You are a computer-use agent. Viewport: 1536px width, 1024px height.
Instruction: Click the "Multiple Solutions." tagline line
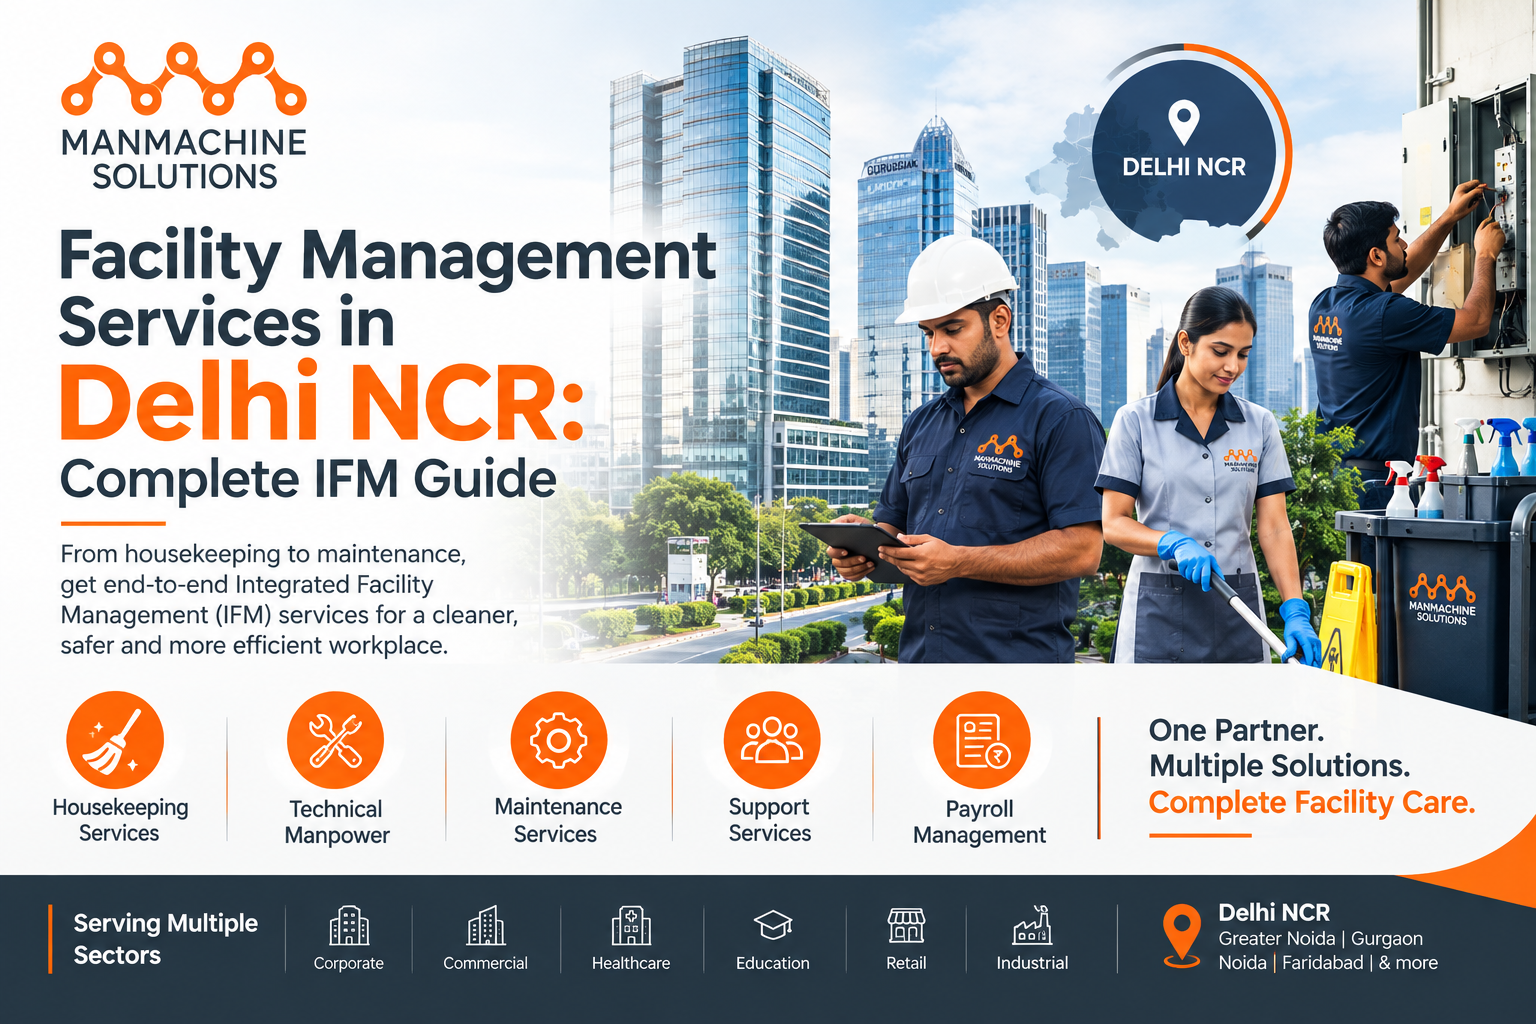[x=1280, y=766]
